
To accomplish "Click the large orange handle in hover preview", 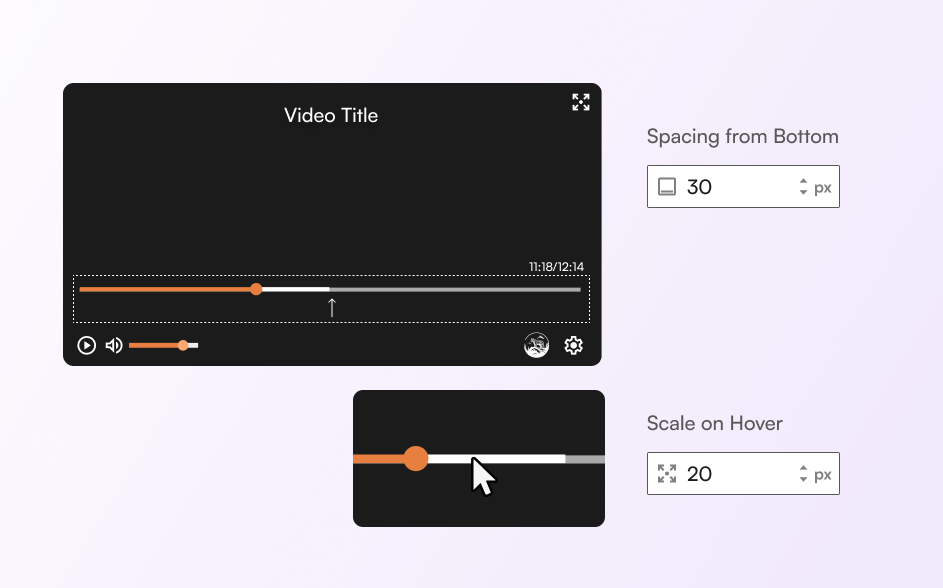I will 416,459.
